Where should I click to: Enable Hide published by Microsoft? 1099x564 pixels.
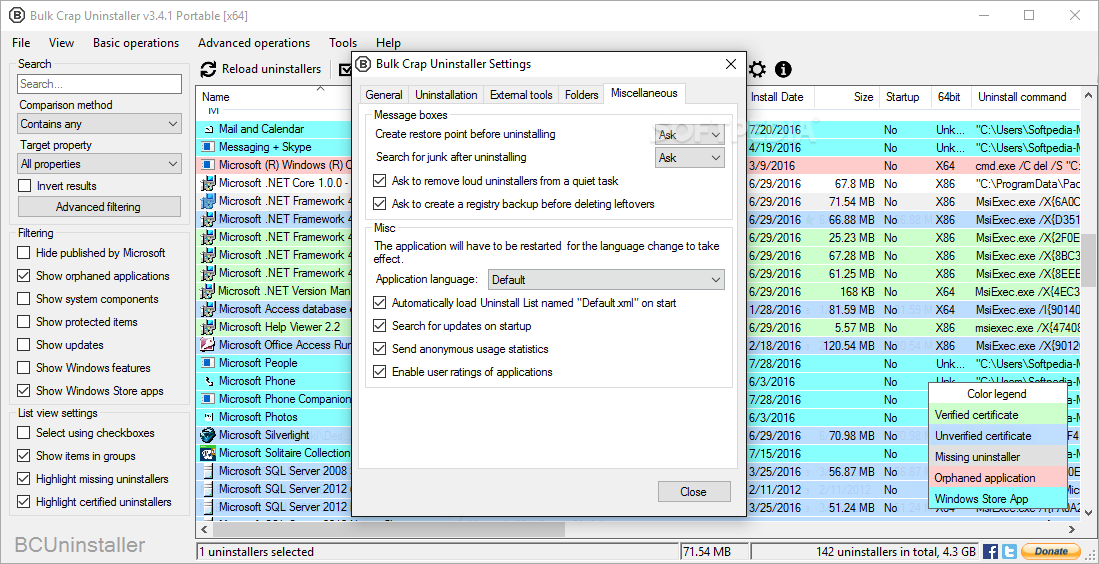(24, 253)
